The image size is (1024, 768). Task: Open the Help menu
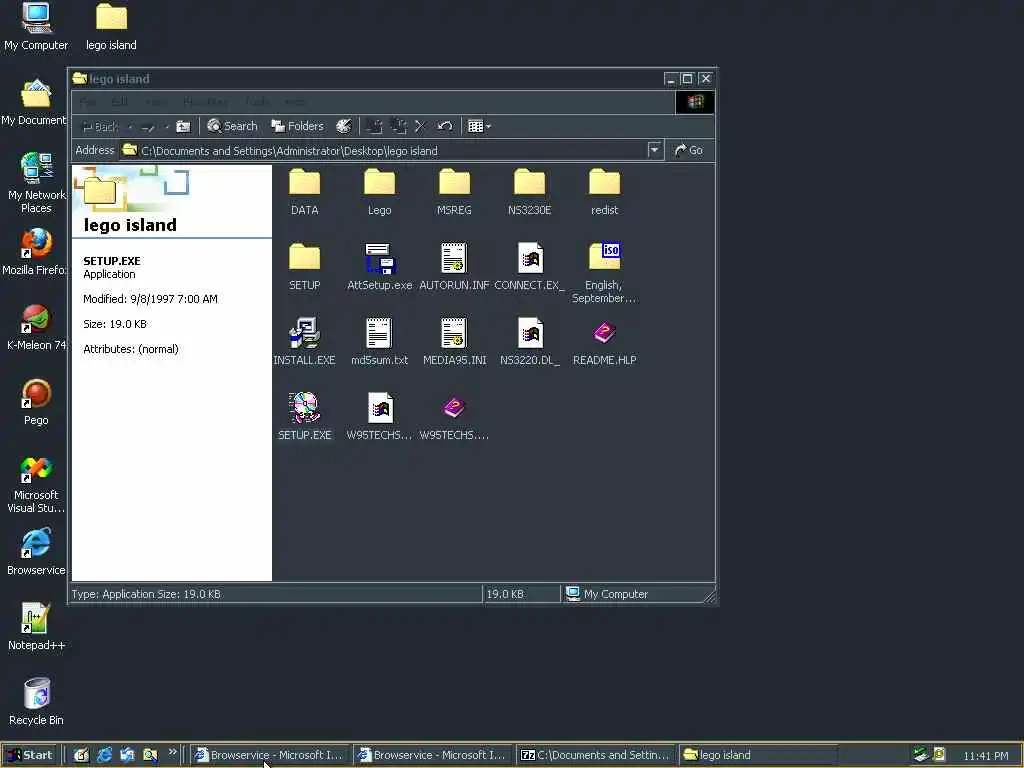pyautogui.click(x=295, y=103)
